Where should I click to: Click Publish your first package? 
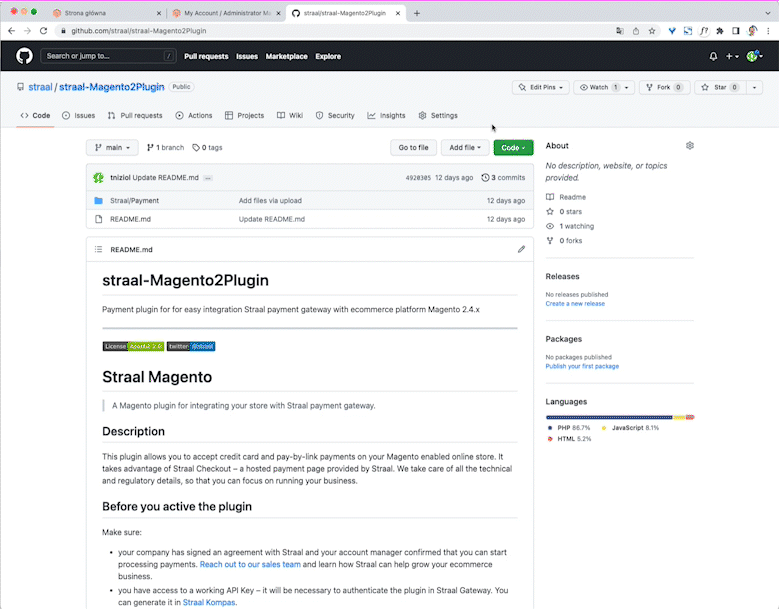click(582, 366)
